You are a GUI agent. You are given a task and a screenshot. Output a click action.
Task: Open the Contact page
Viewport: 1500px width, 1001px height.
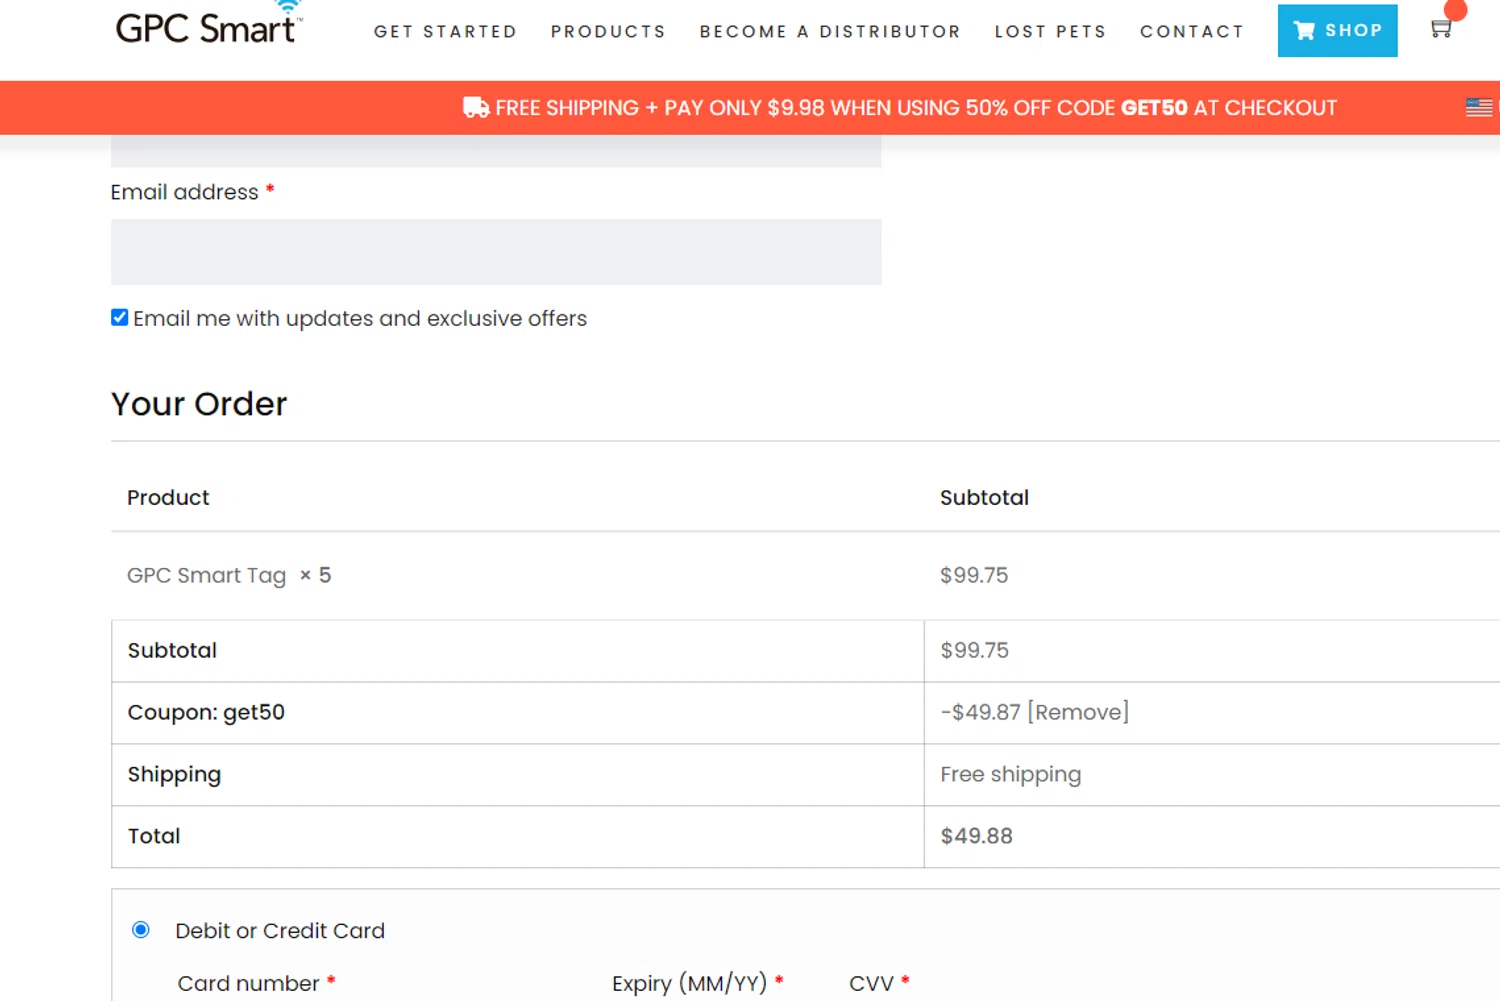point(1192,32)
